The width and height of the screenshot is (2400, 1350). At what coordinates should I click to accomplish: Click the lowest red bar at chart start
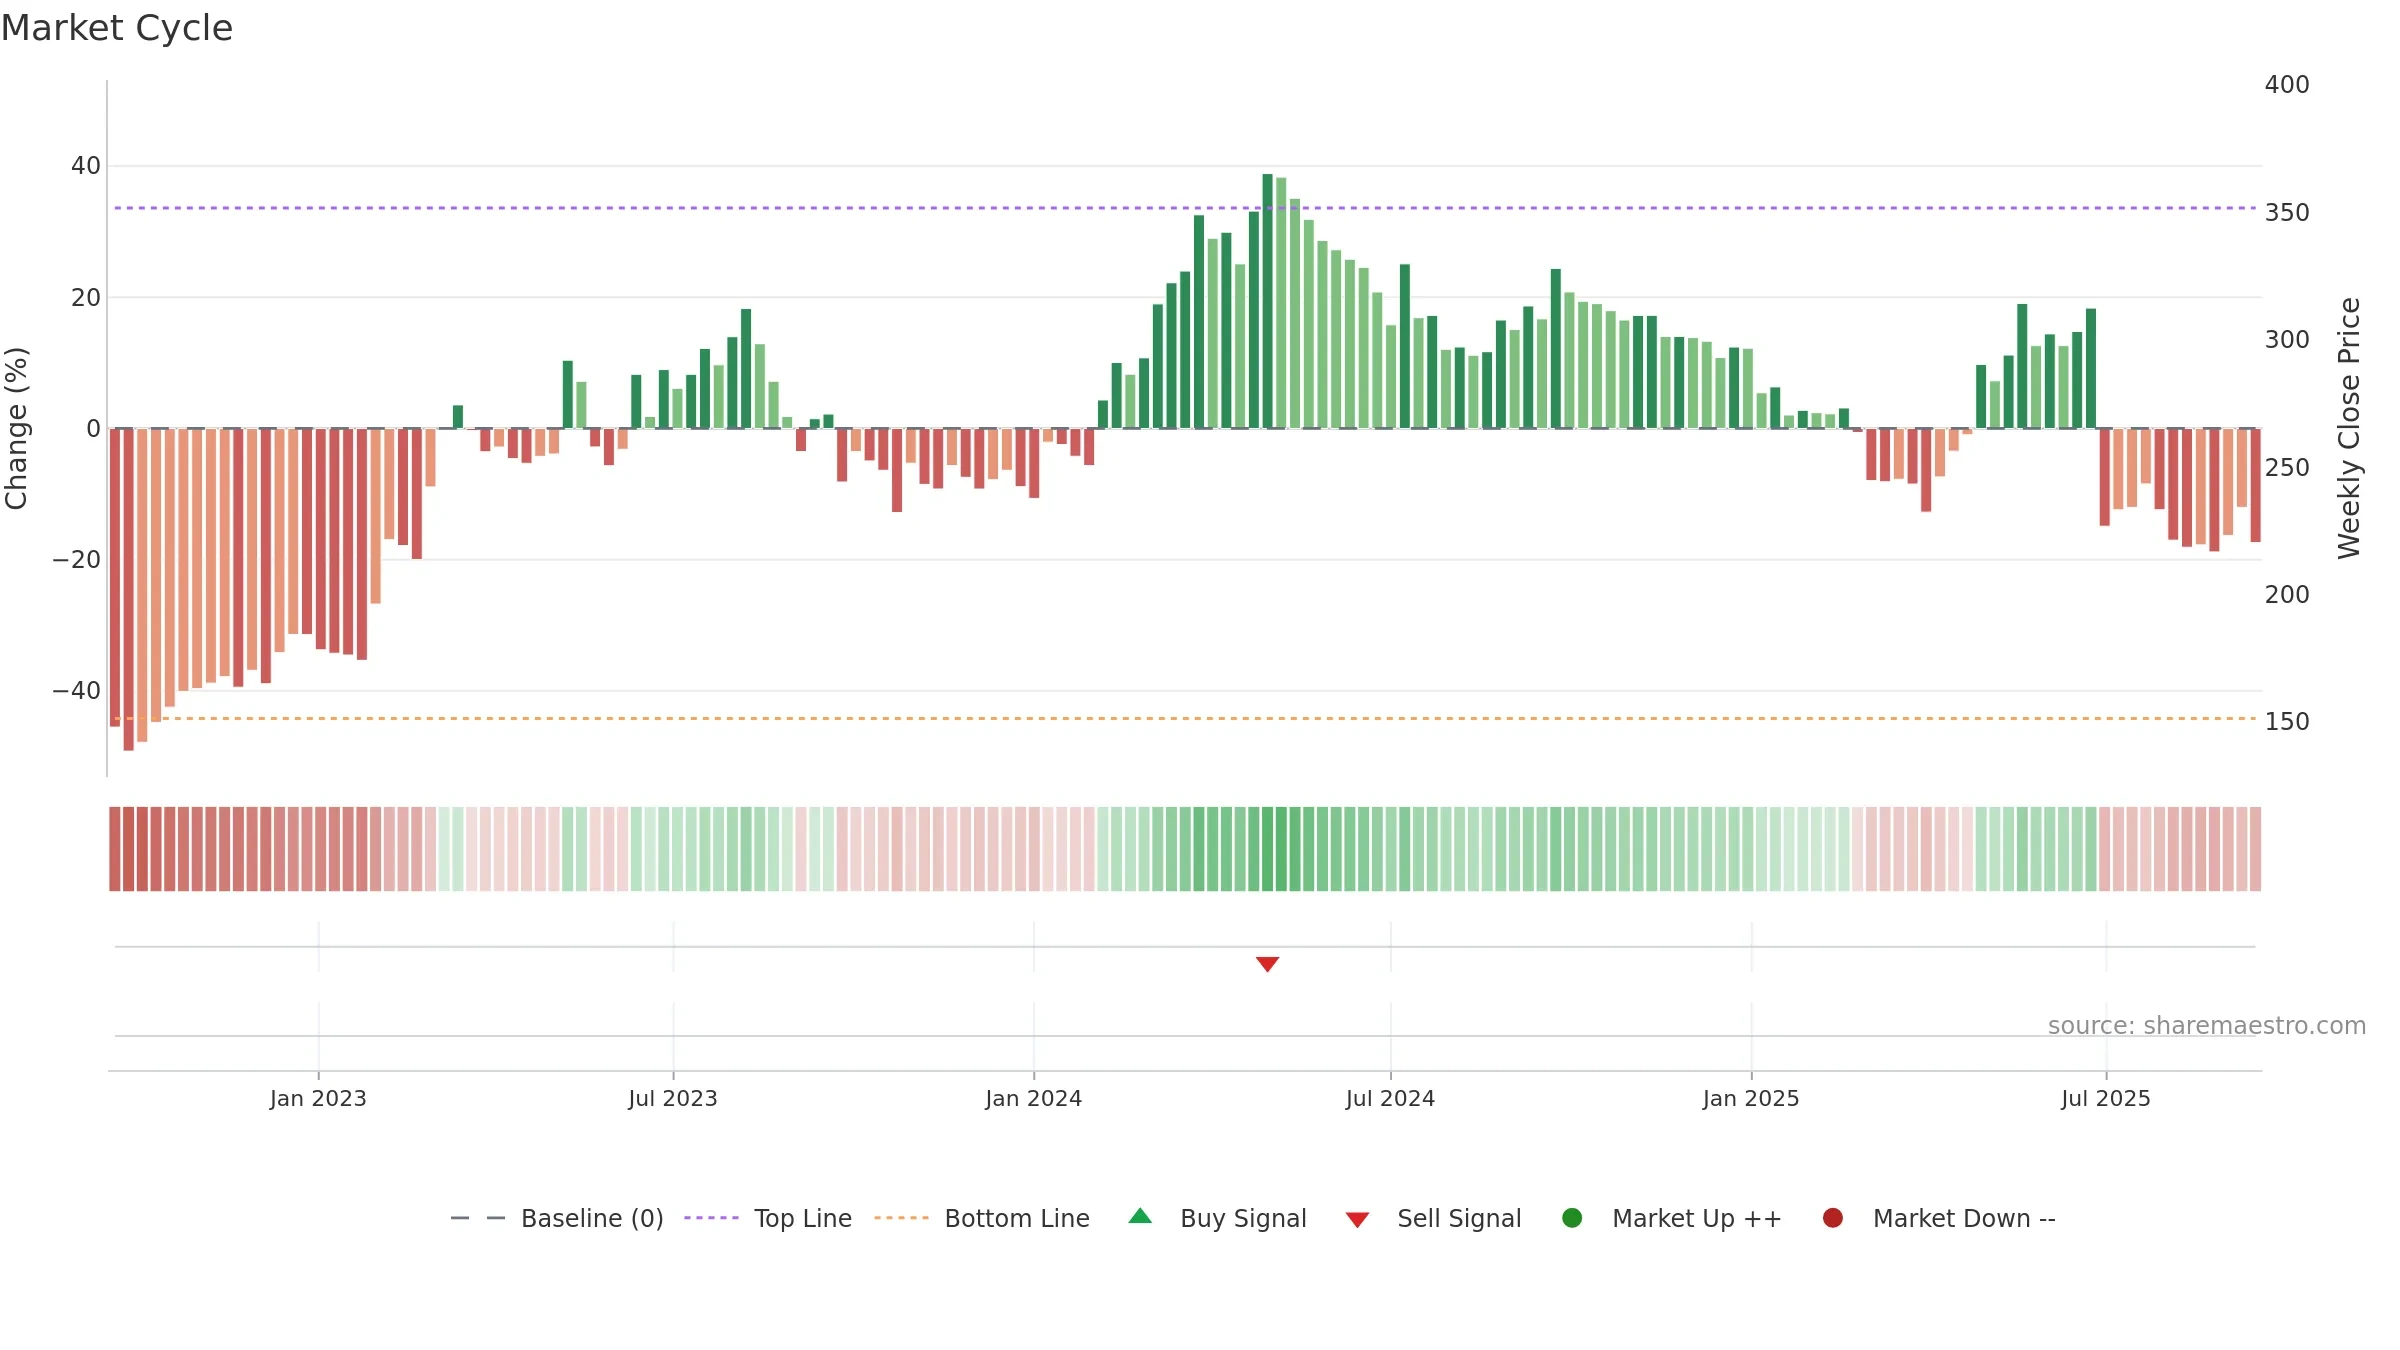[x=128, y=589]
